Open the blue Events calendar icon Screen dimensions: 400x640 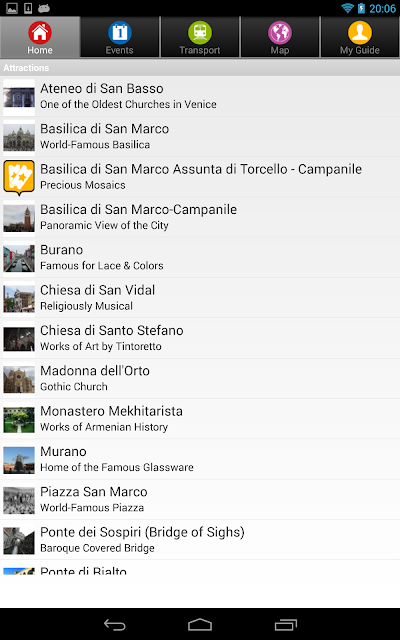(x=120, y=33)
